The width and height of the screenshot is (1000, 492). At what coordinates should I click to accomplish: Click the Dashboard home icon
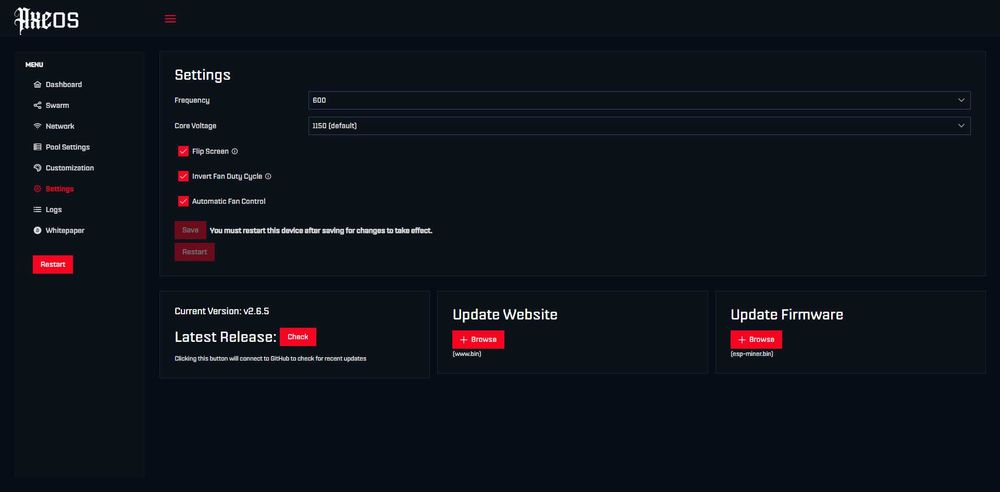point(37,84)
